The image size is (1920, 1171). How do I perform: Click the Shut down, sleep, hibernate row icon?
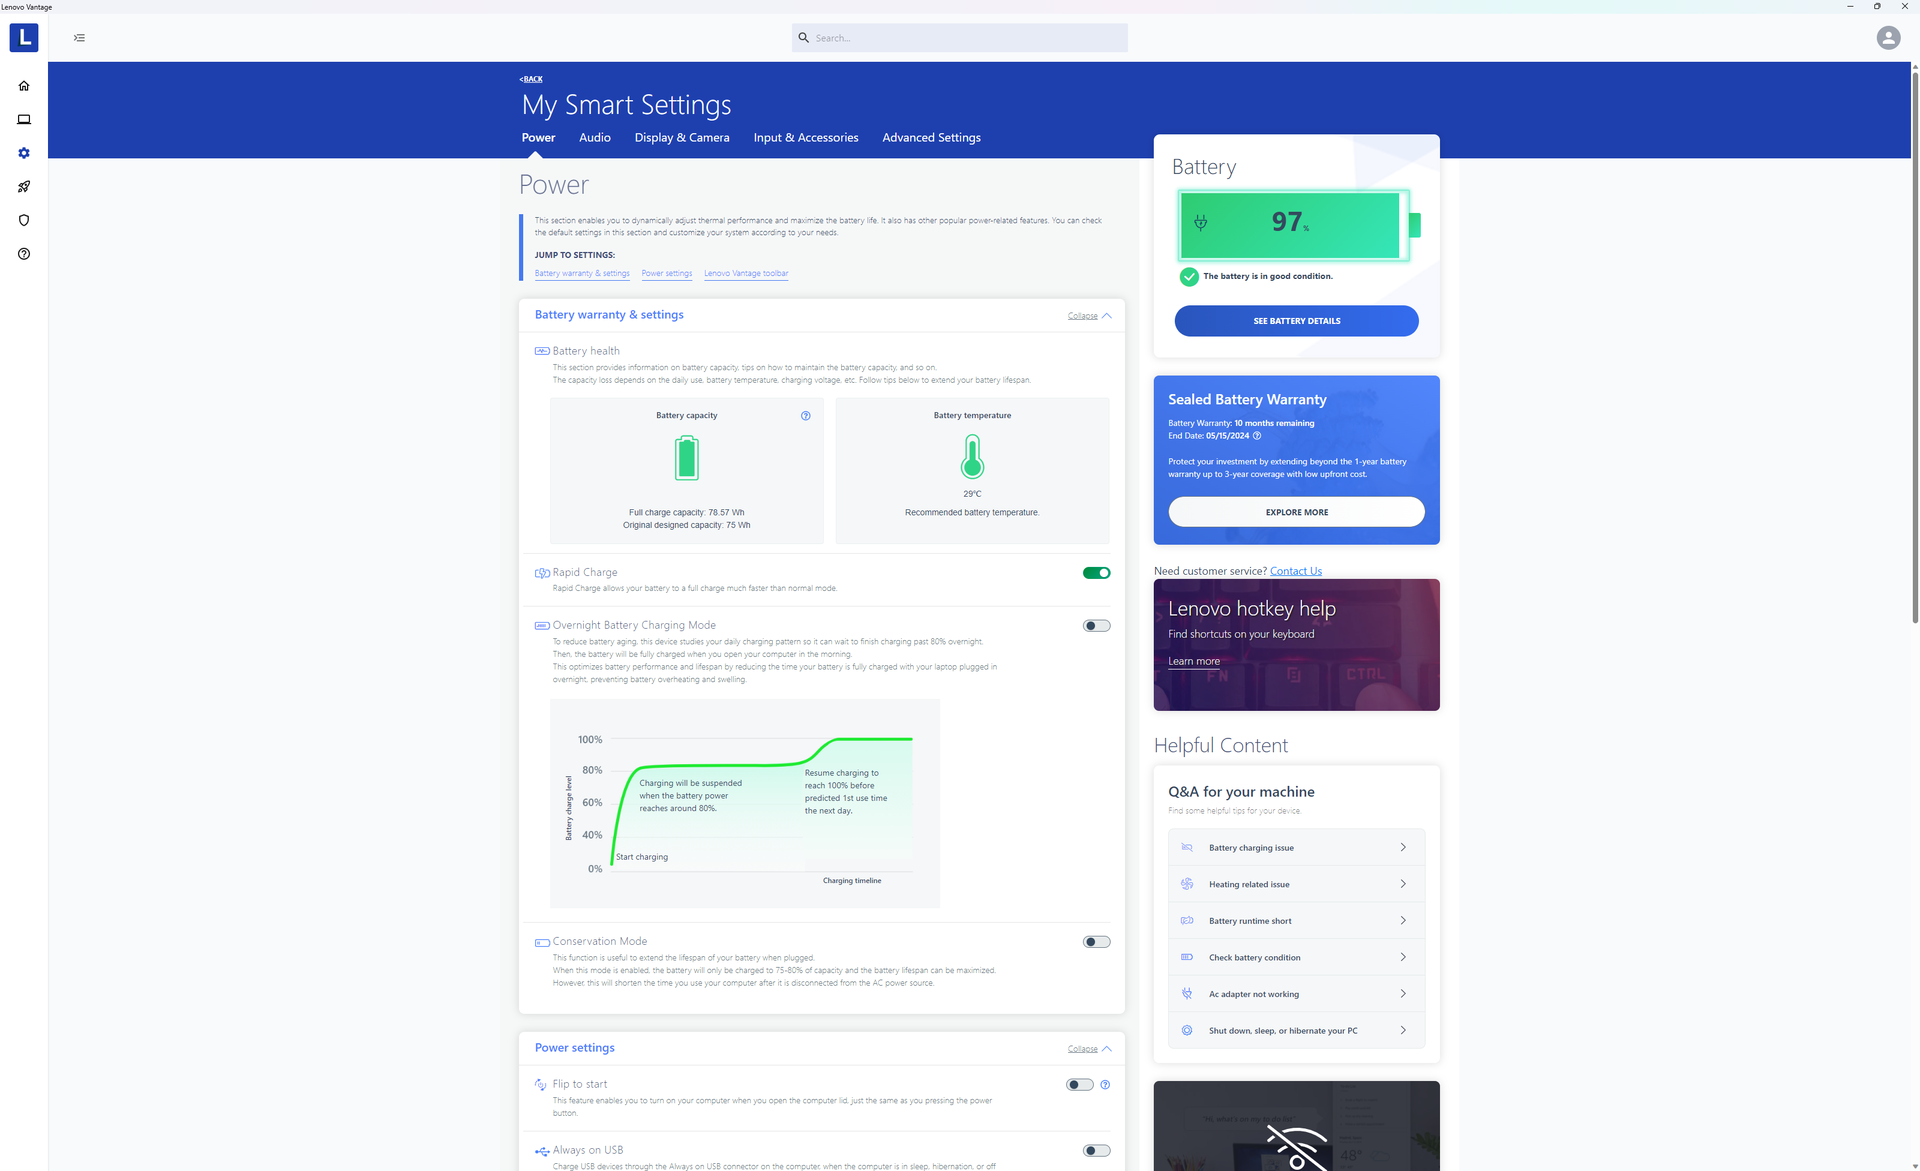tap(1187, 1031)
